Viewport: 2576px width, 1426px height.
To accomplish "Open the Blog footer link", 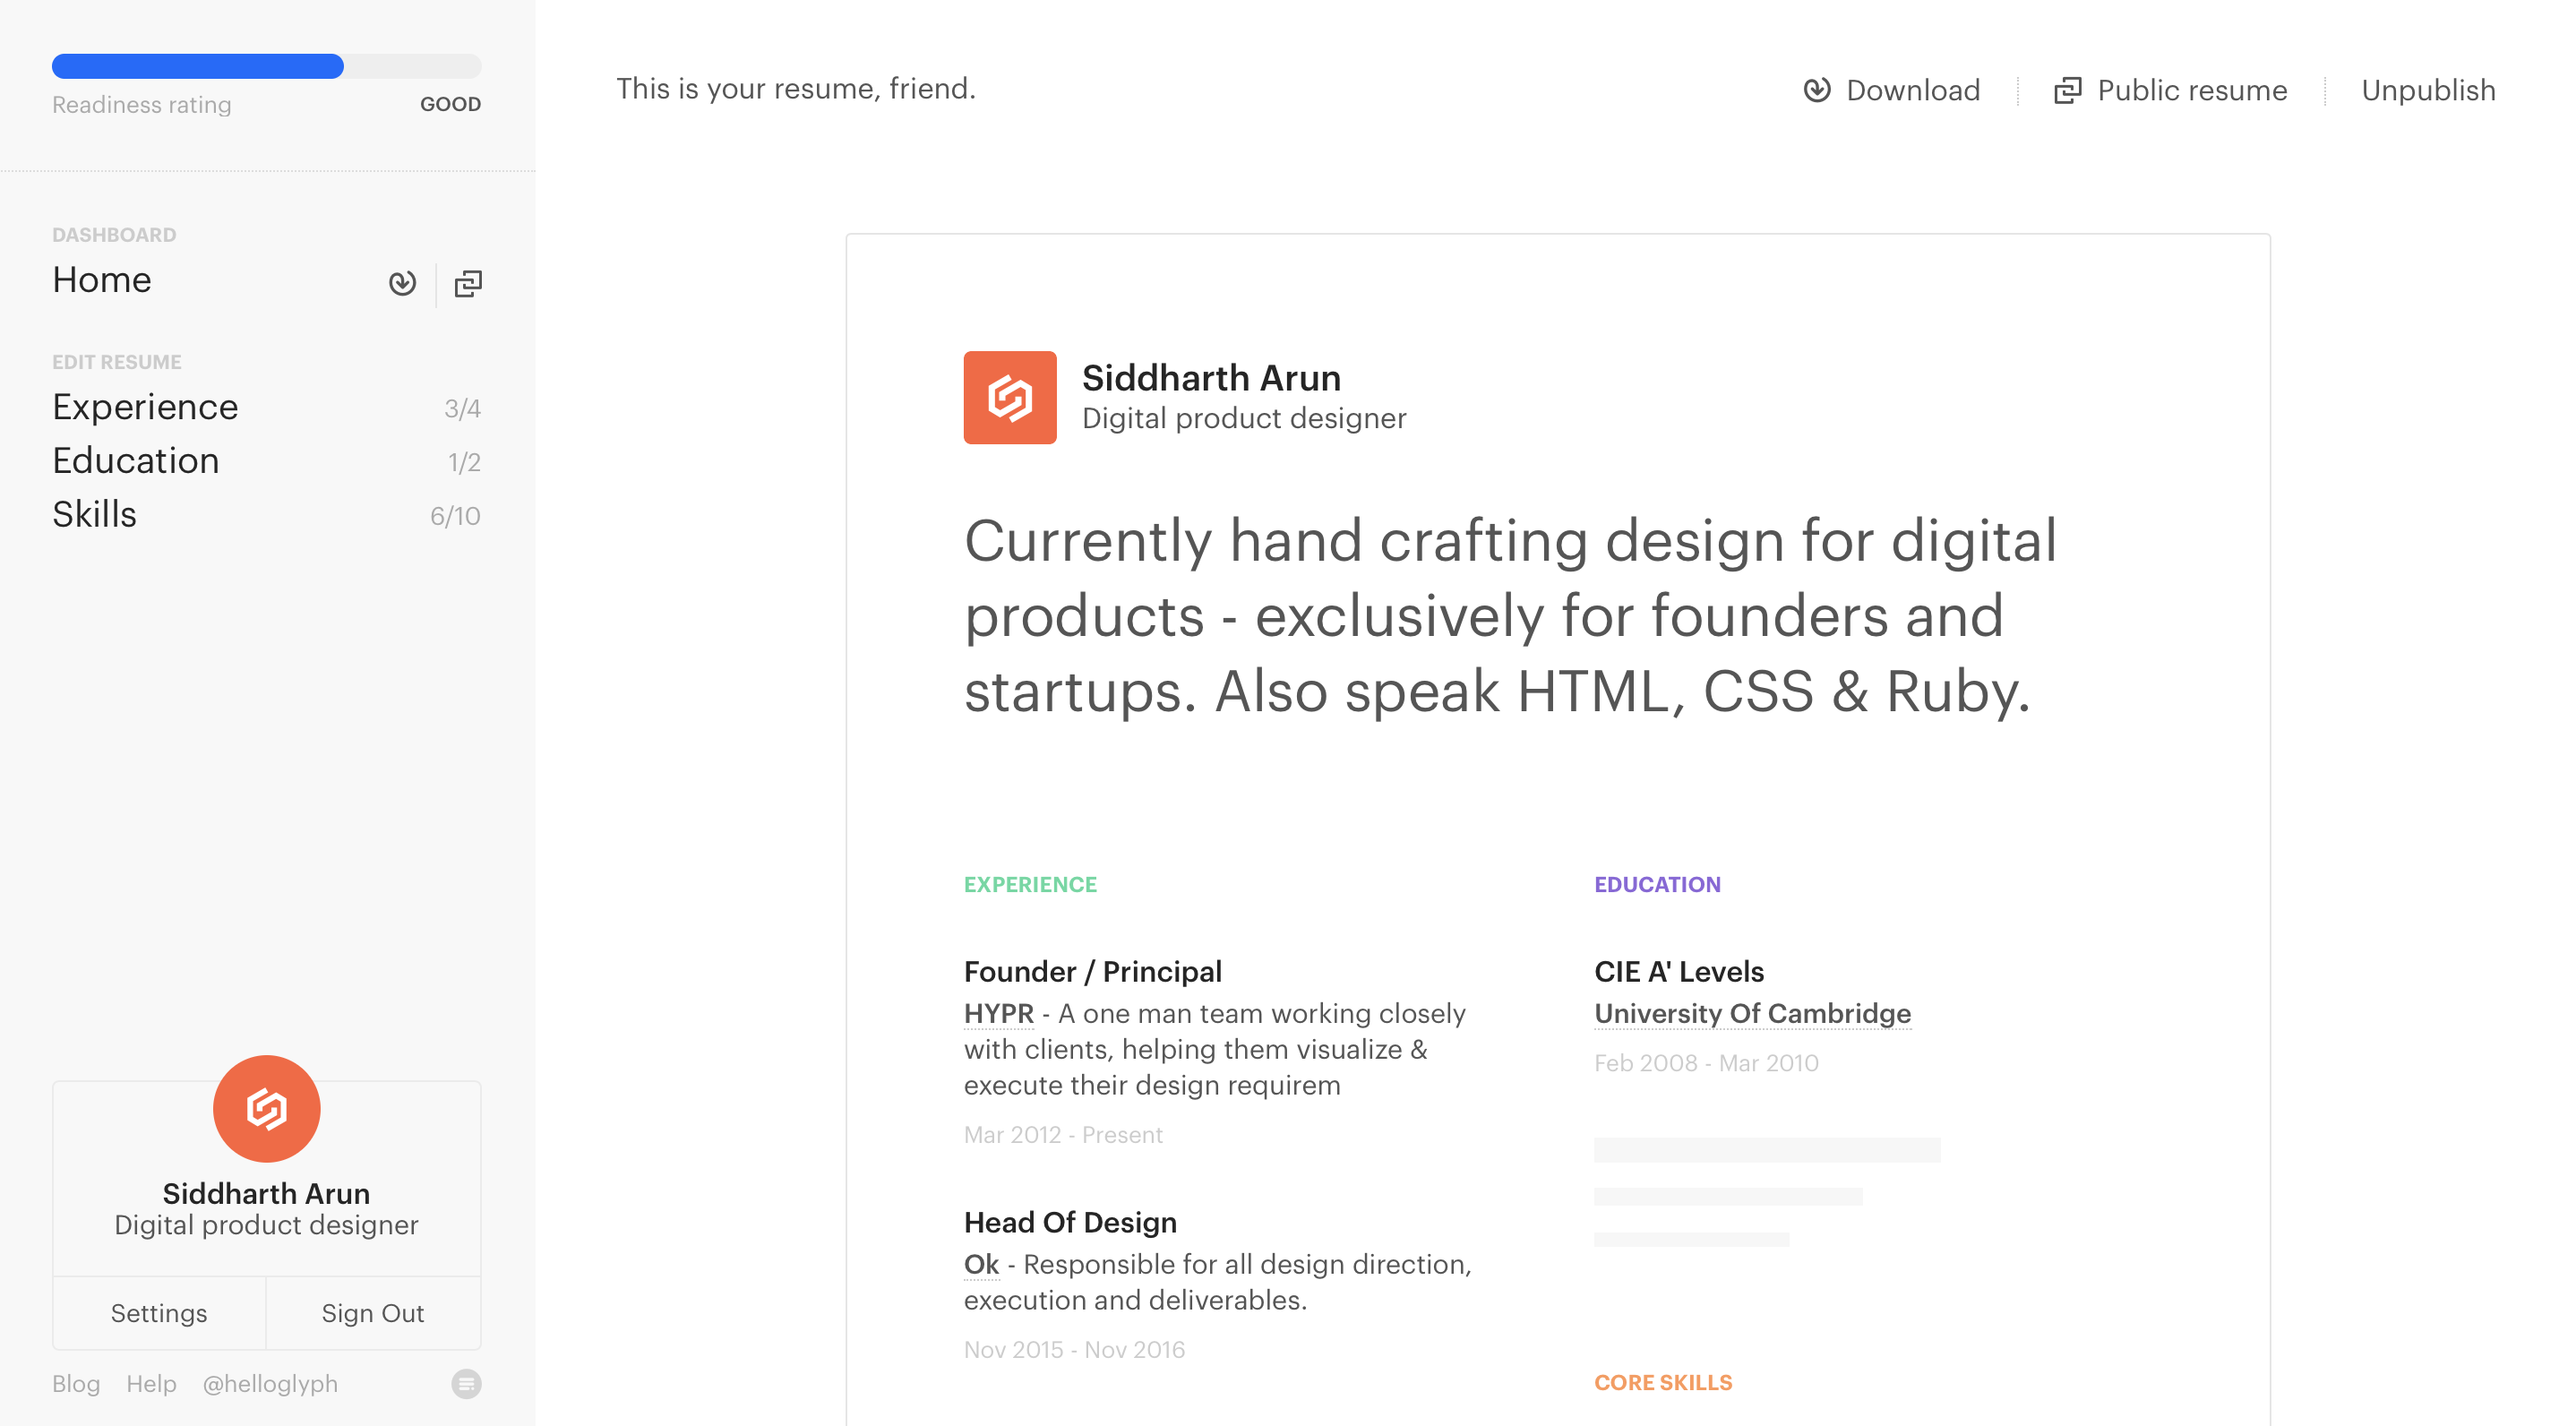I will pyautogui.click(x=76, y=1383).
